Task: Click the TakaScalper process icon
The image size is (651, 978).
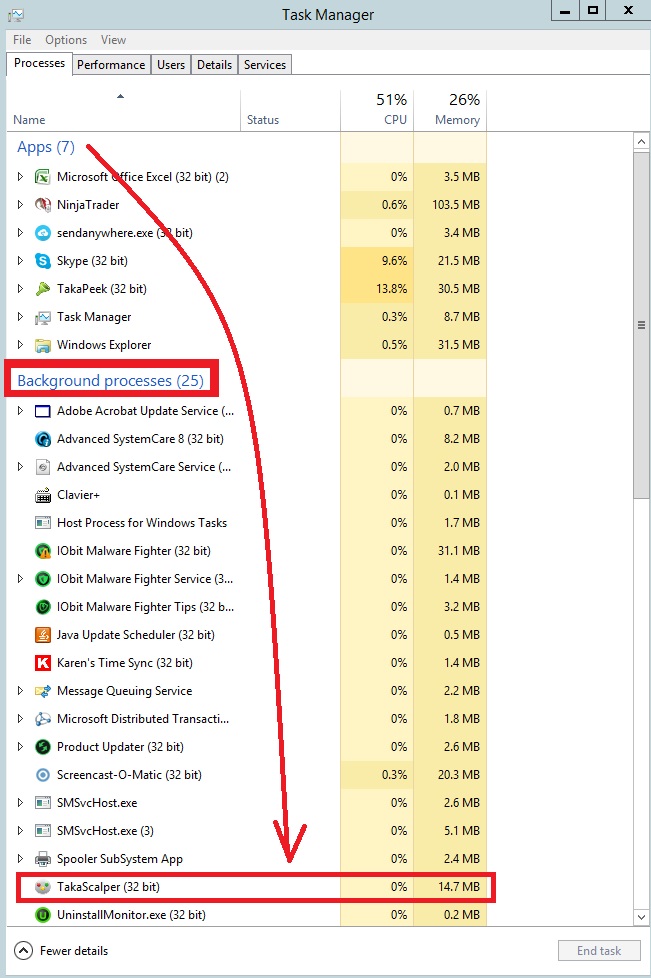Action: point(43,887)
